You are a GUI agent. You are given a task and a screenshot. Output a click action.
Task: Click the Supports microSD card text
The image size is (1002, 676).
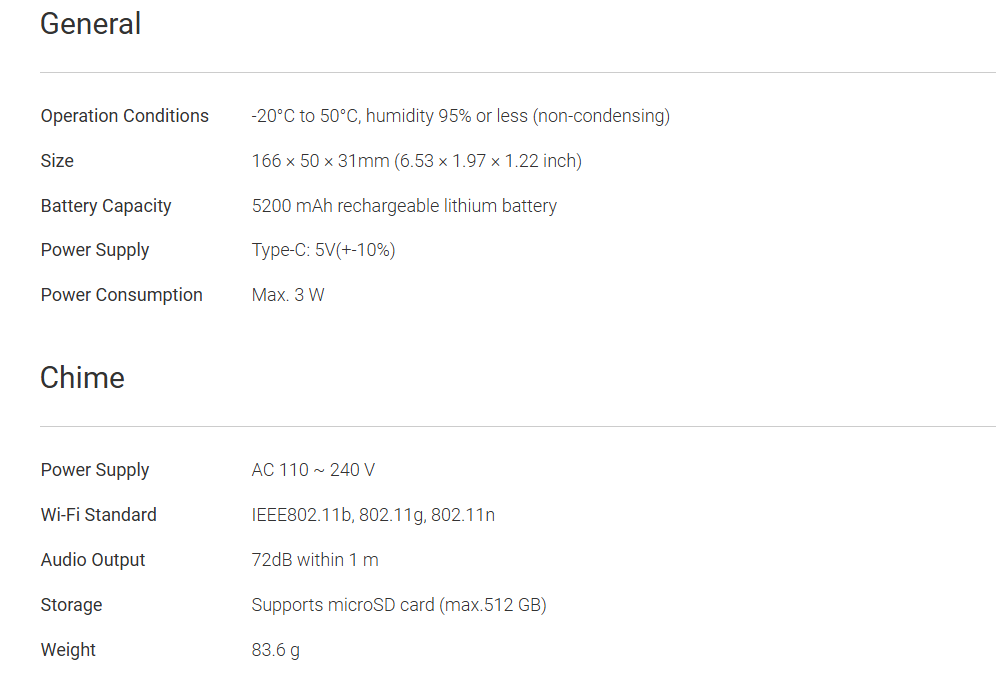(398, 605)
